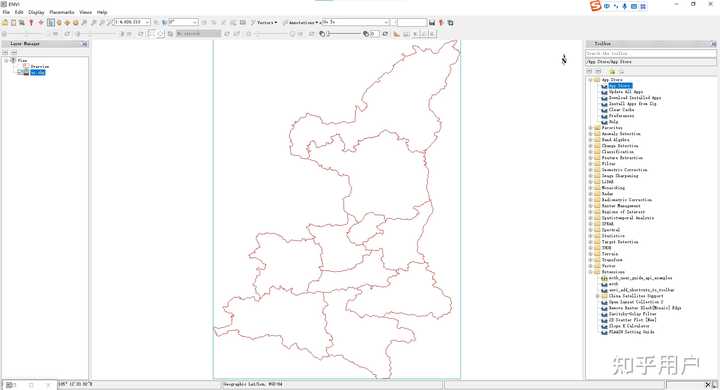This screenshot has height=390, width=720.
Task: Open the Display menu
Action: click(36, 12)
